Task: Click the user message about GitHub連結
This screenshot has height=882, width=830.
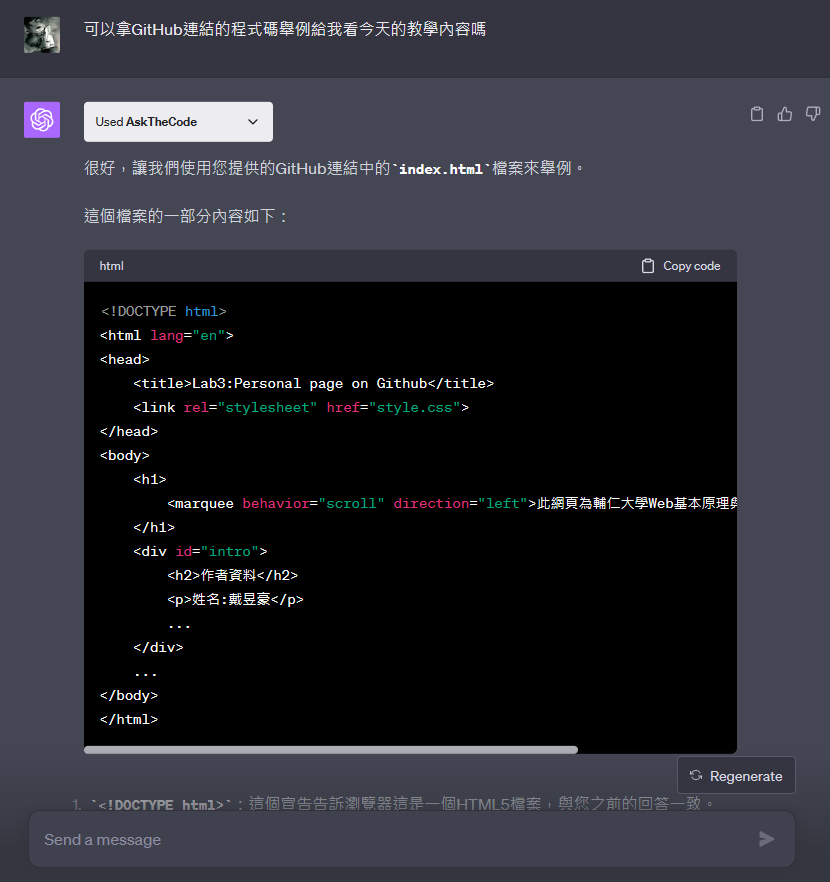Action: tap(285, 29)
